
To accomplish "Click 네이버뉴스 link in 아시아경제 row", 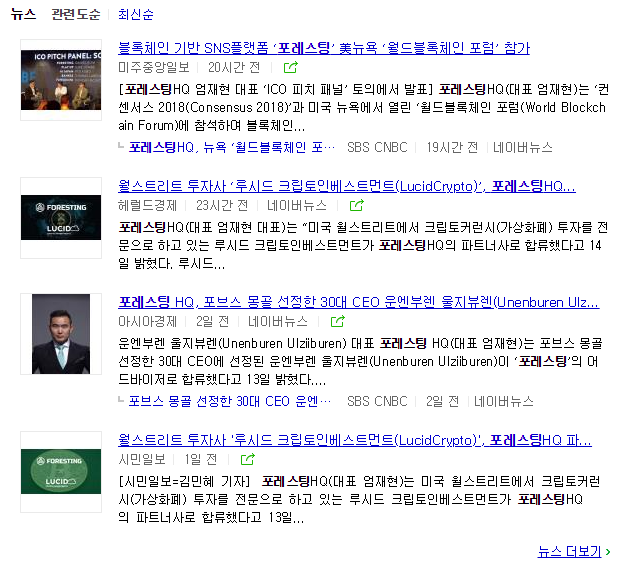I will [x=278, y=321].
